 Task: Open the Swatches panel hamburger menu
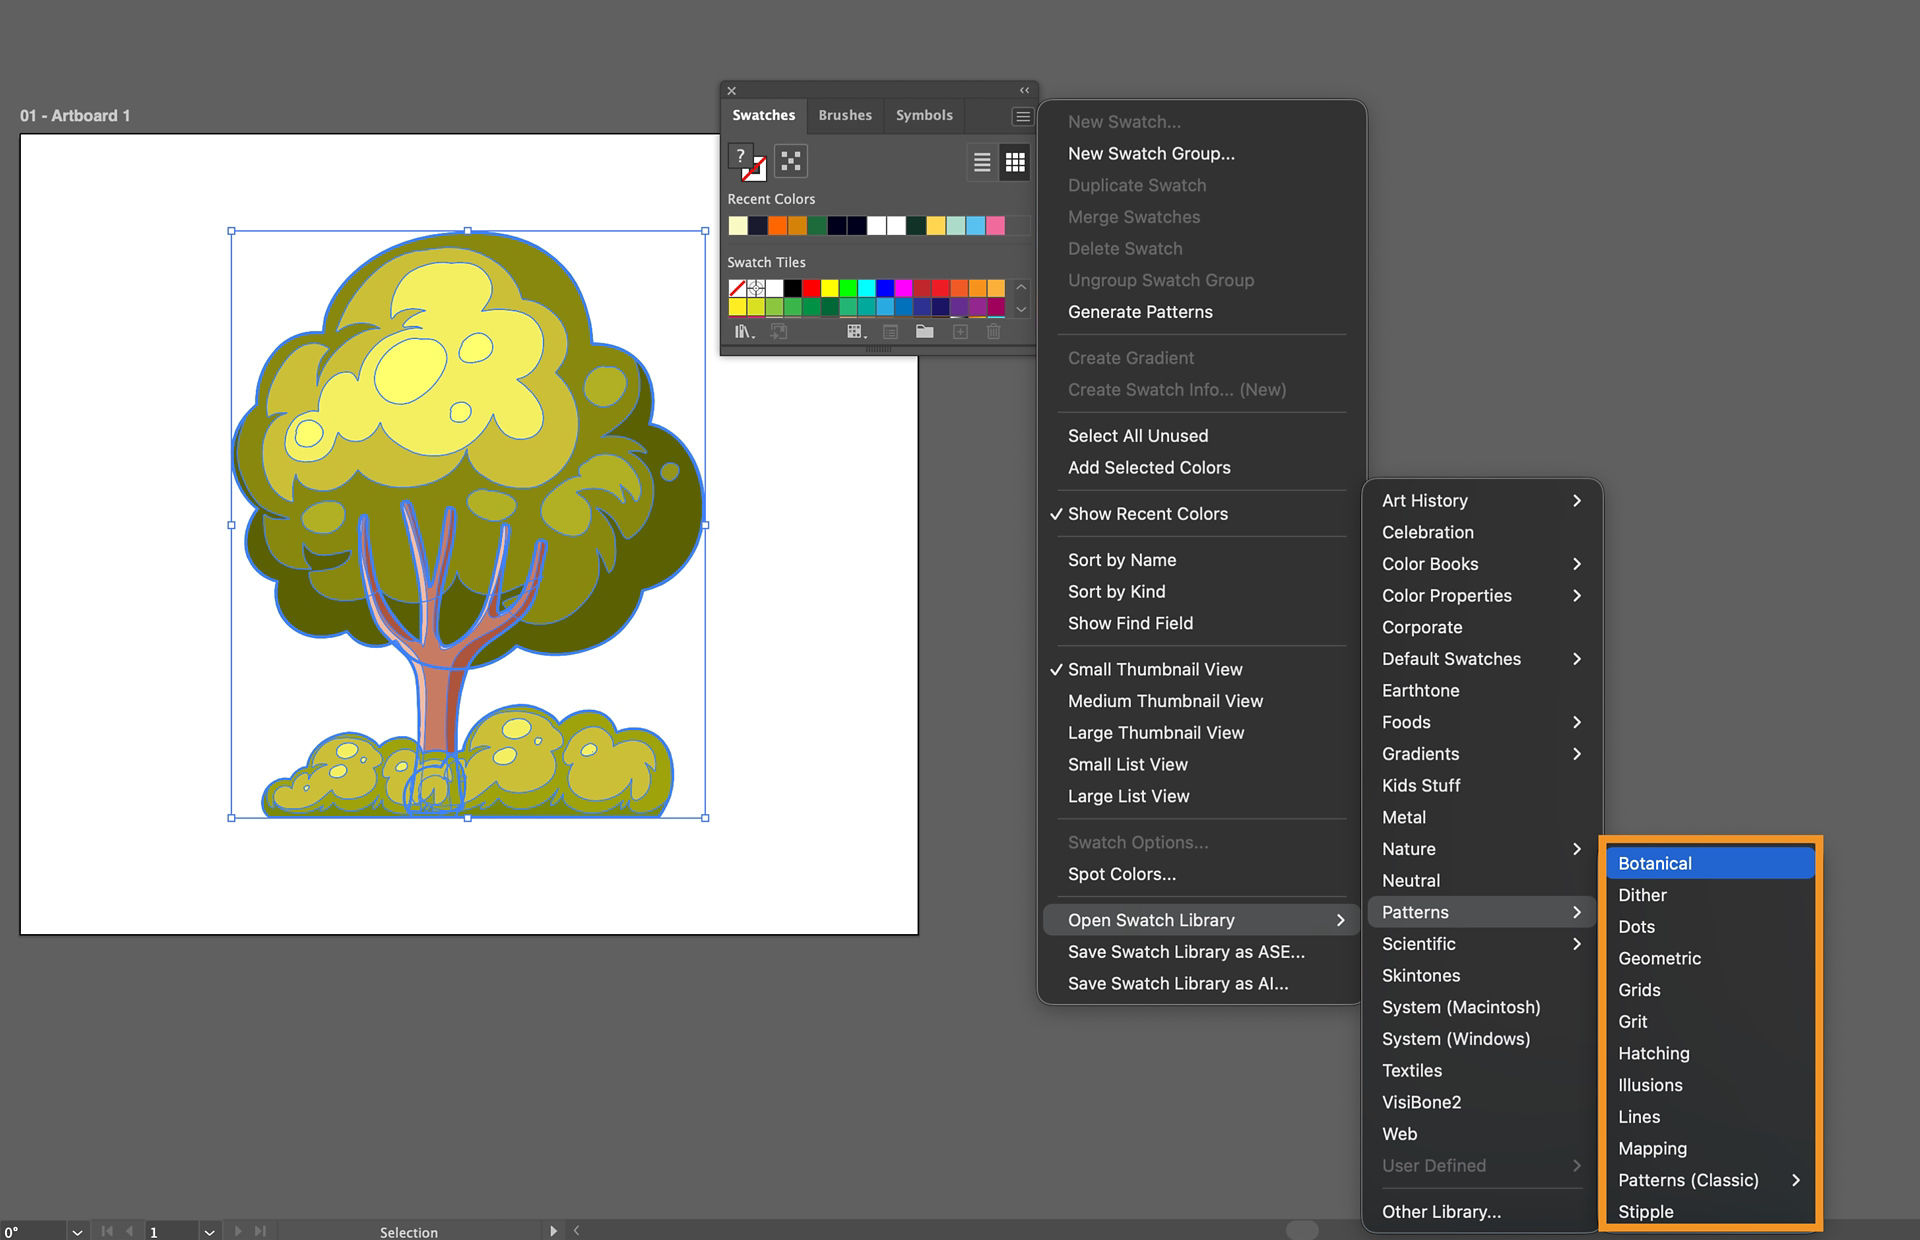[1022, 117]
